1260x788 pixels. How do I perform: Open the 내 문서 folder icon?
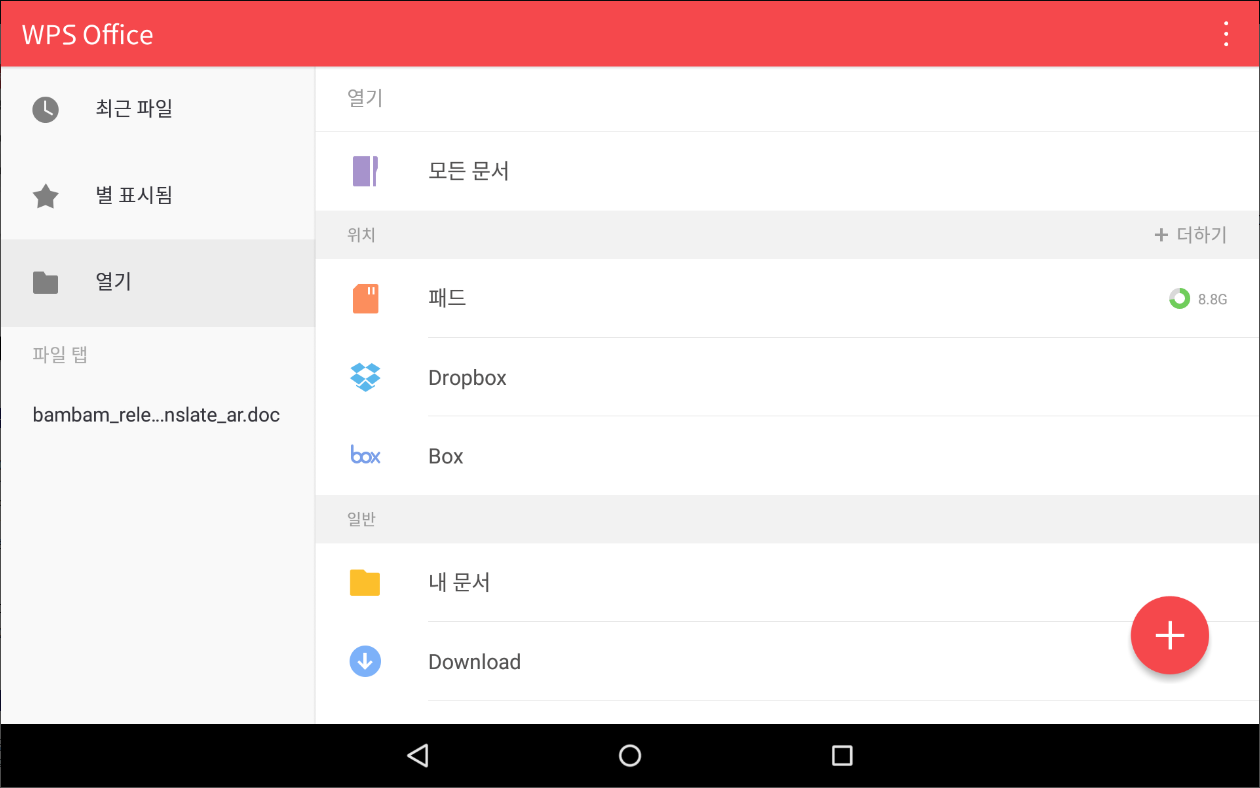tap(365, 582)
